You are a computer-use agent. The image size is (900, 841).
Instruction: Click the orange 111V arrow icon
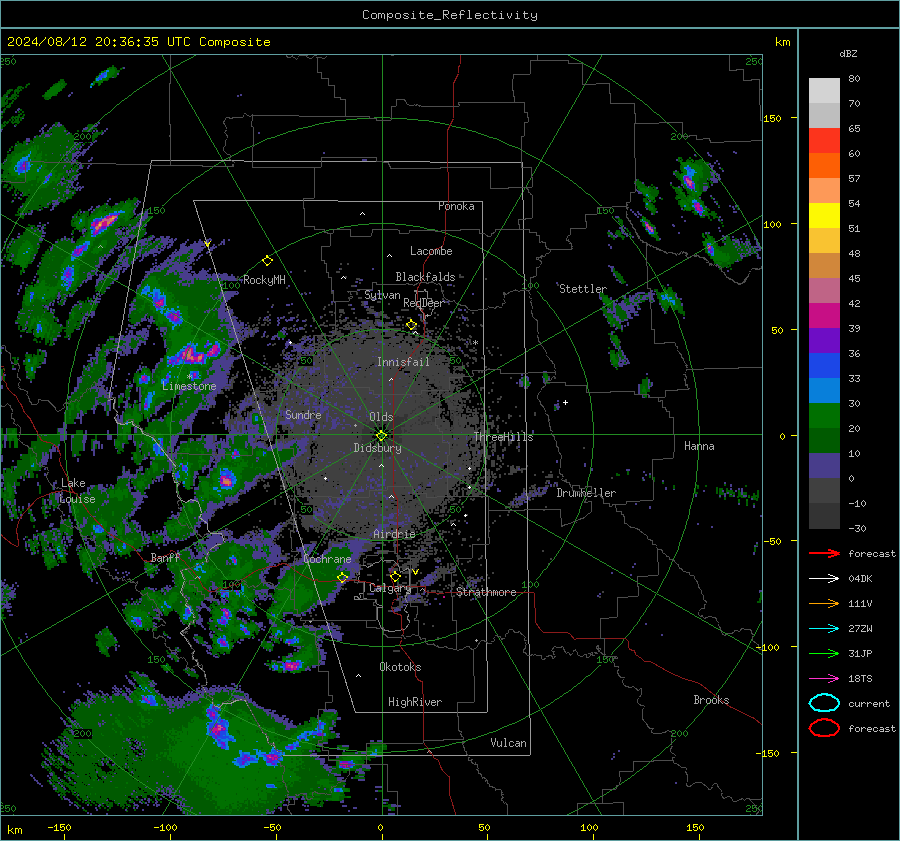[824, 603]
